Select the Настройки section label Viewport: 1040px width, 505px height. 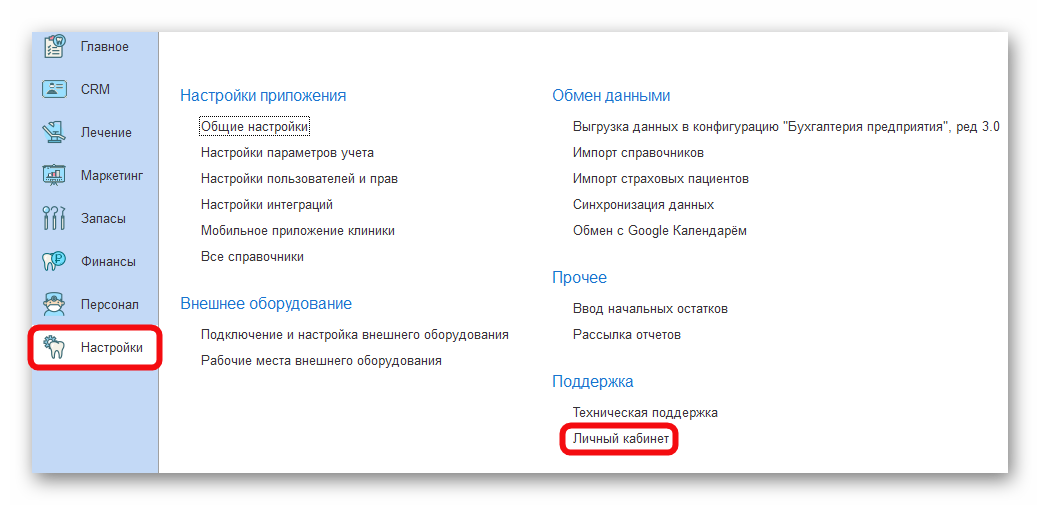click(111, 347)
